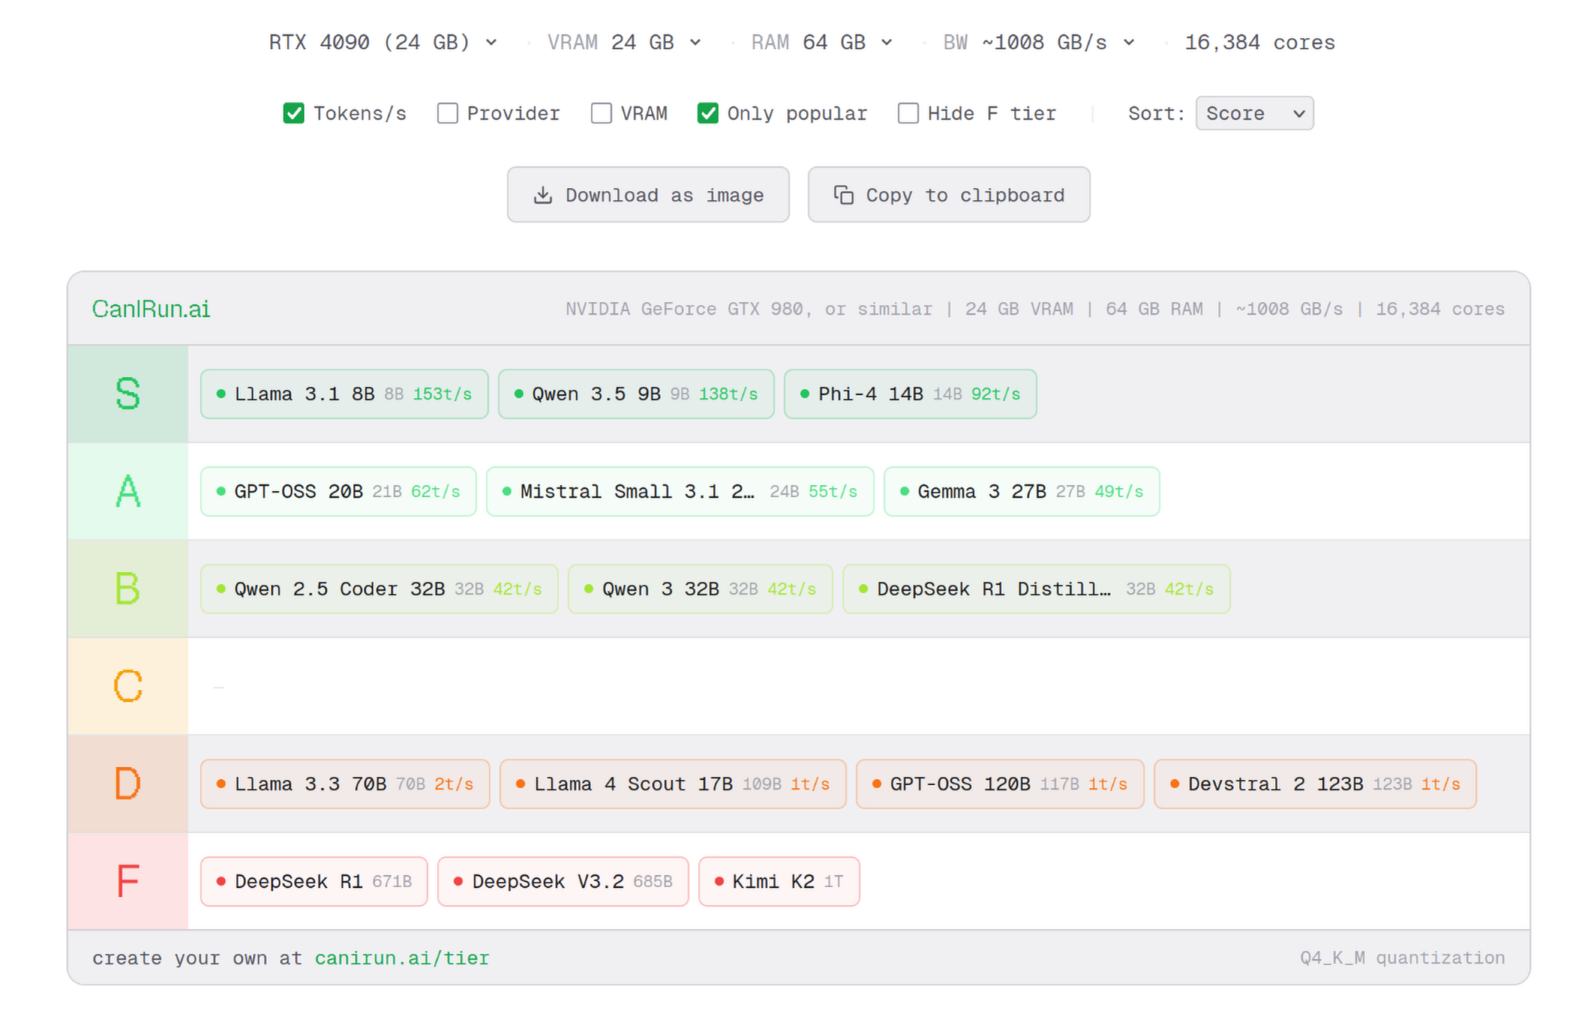
Task: Select the DeepSeek R1 Distill 32B chip
Action: 1036,589
